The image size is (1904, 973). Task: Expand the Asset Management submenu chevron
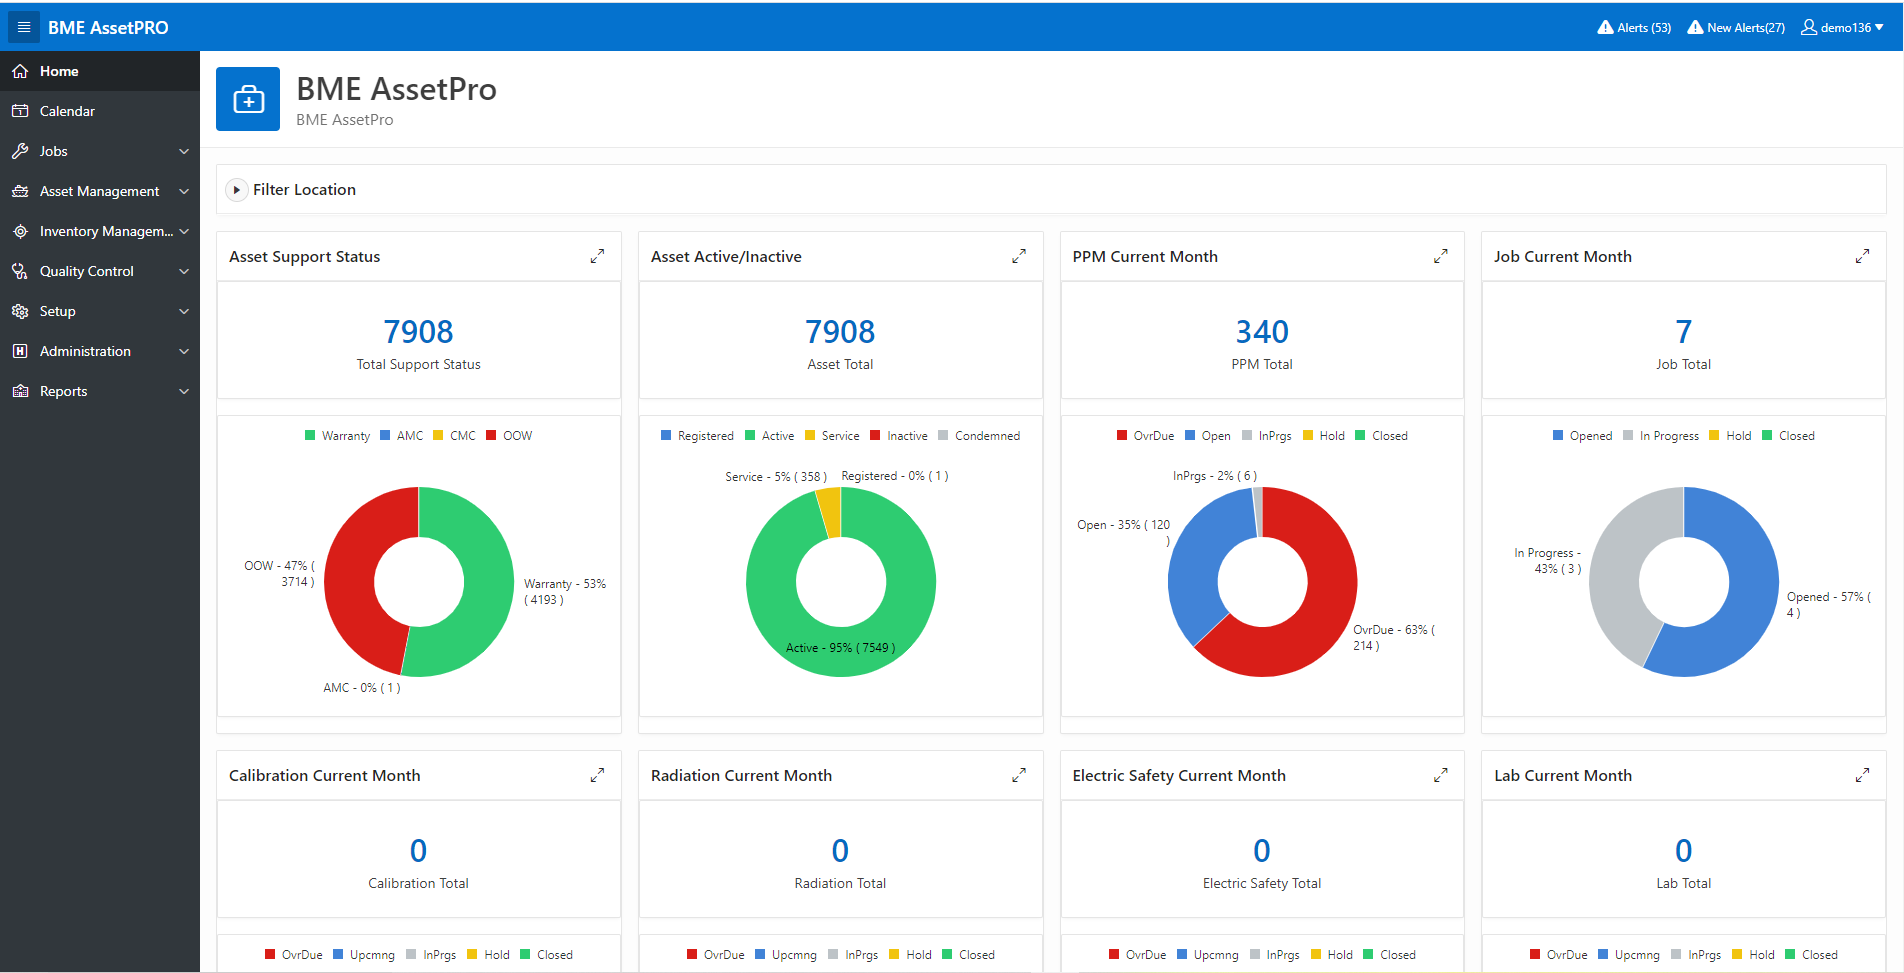184,191
